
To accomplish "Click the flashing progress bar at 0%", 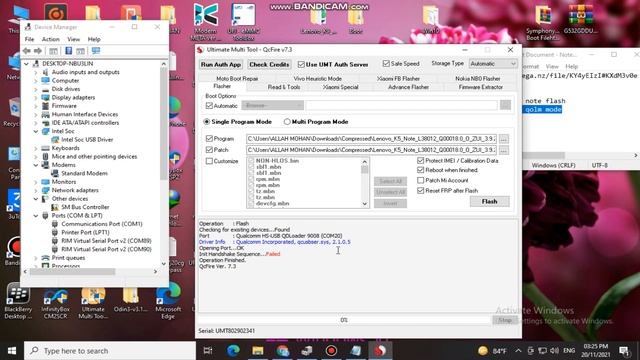I will click(x=344, y=320).
